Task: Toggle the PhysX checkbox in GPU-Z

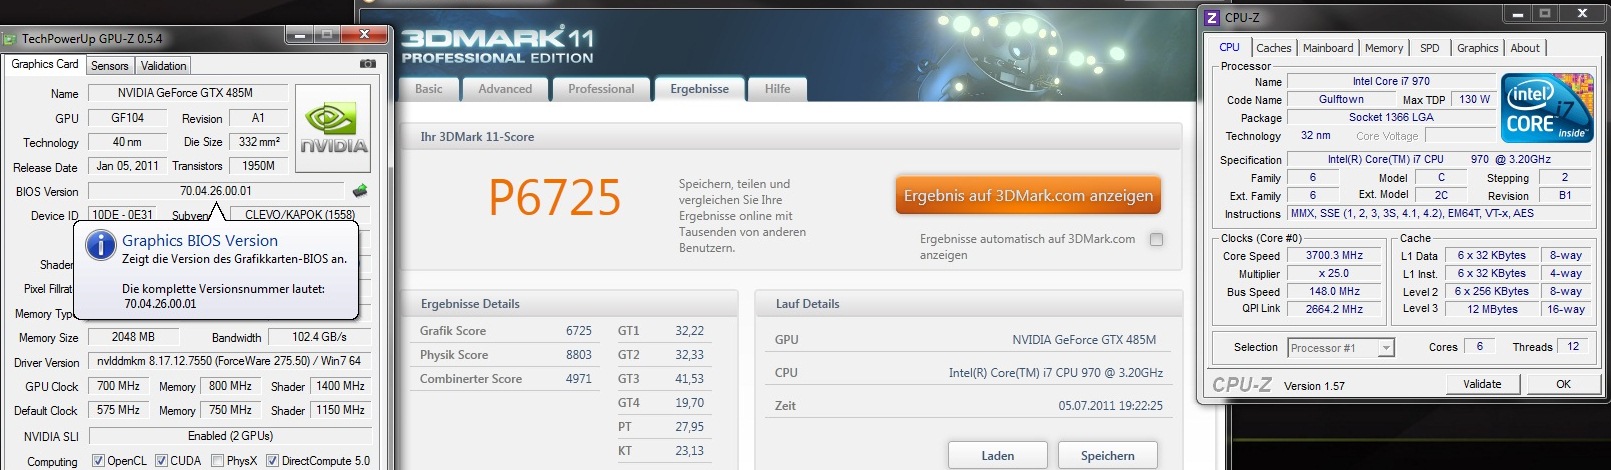Action: (218, 461)
